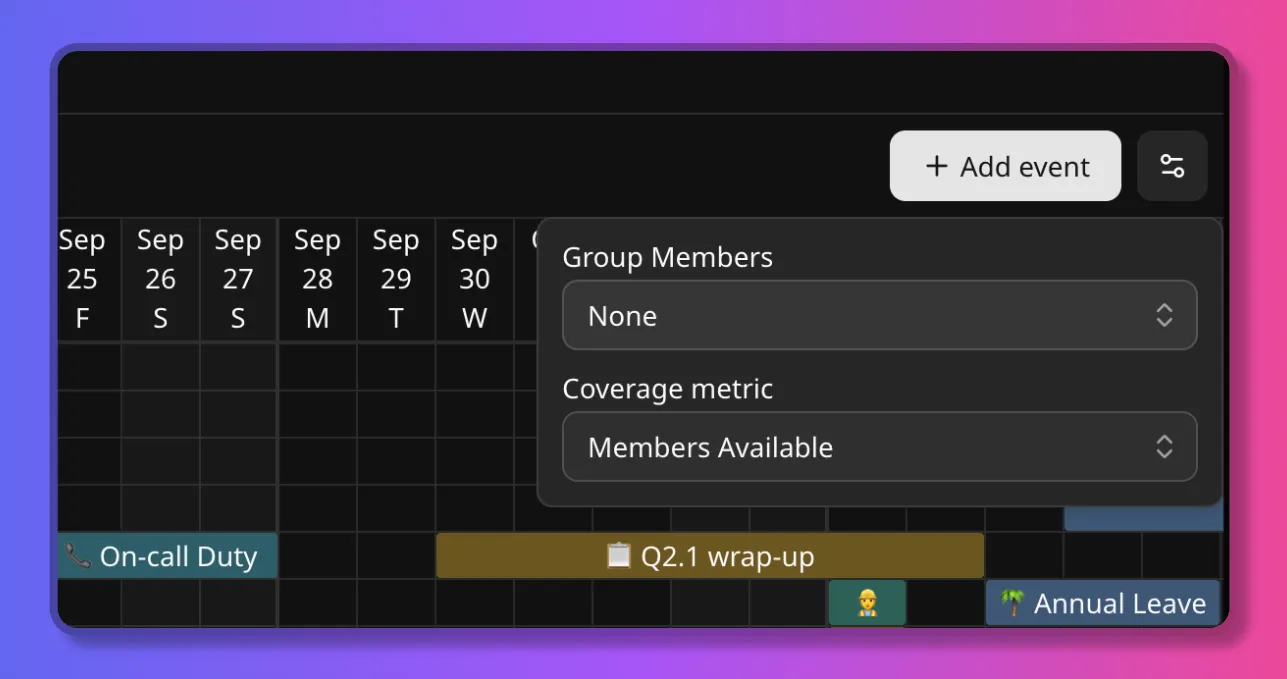Select the On-call Duty event
The image size is (1287, 679).
167,556
